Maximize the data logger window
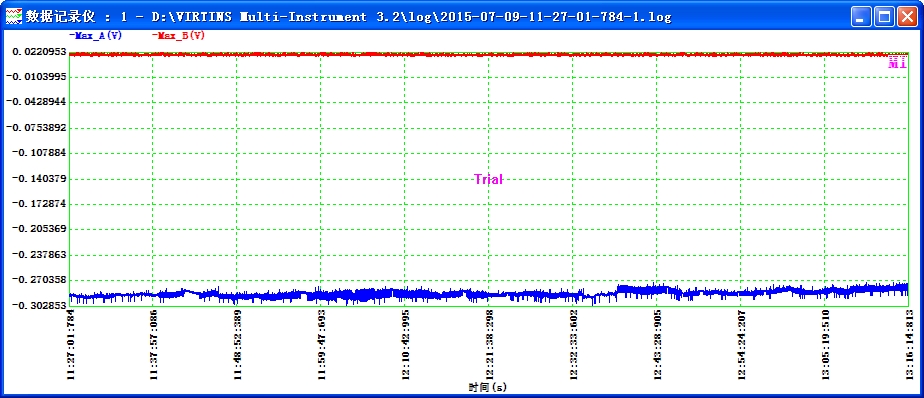 coord(884,17)
